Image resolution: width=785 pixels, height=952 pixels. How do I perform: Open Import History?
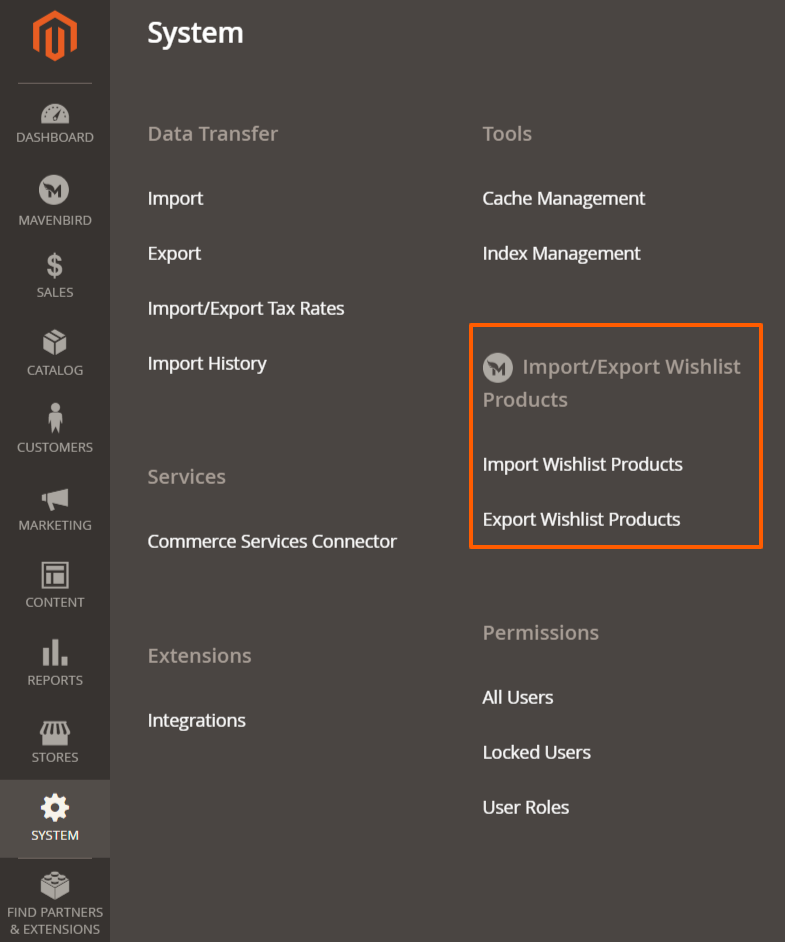[x=207, y=363]
